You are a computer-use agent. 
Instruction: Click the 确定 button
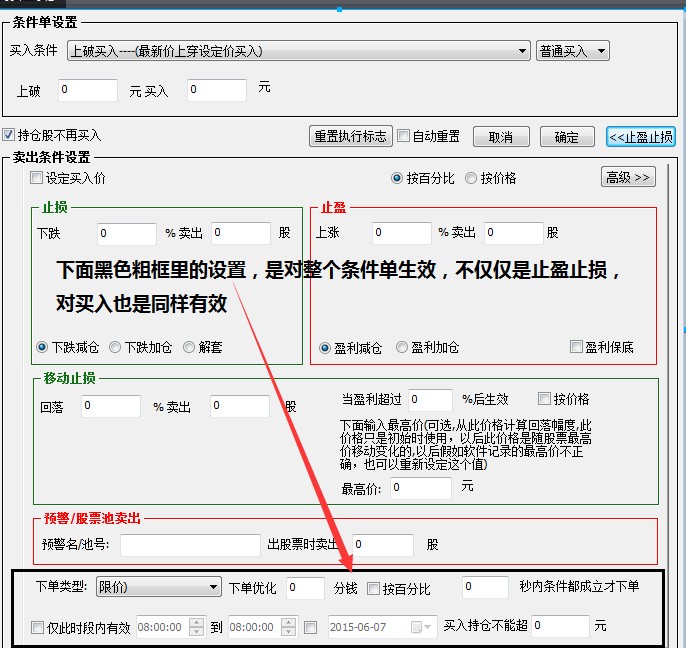(567, 137)
